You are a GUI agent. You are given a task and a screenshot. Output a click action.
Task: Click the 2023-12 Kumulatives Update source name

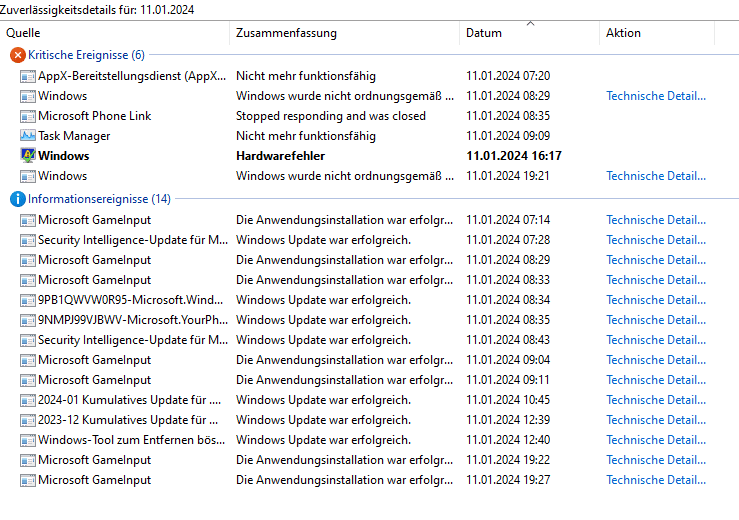click(128, 420)
